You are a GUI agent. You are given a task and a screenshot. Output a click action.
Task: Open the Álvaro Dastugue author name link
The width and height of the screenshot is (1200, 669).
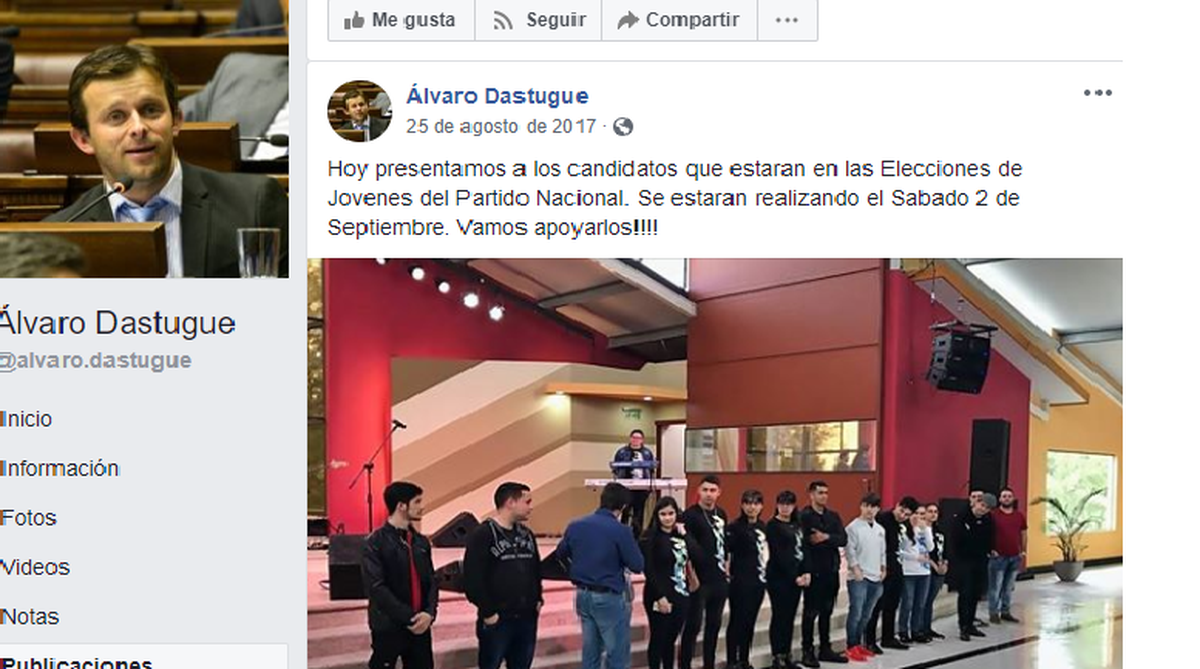(497, 96)
